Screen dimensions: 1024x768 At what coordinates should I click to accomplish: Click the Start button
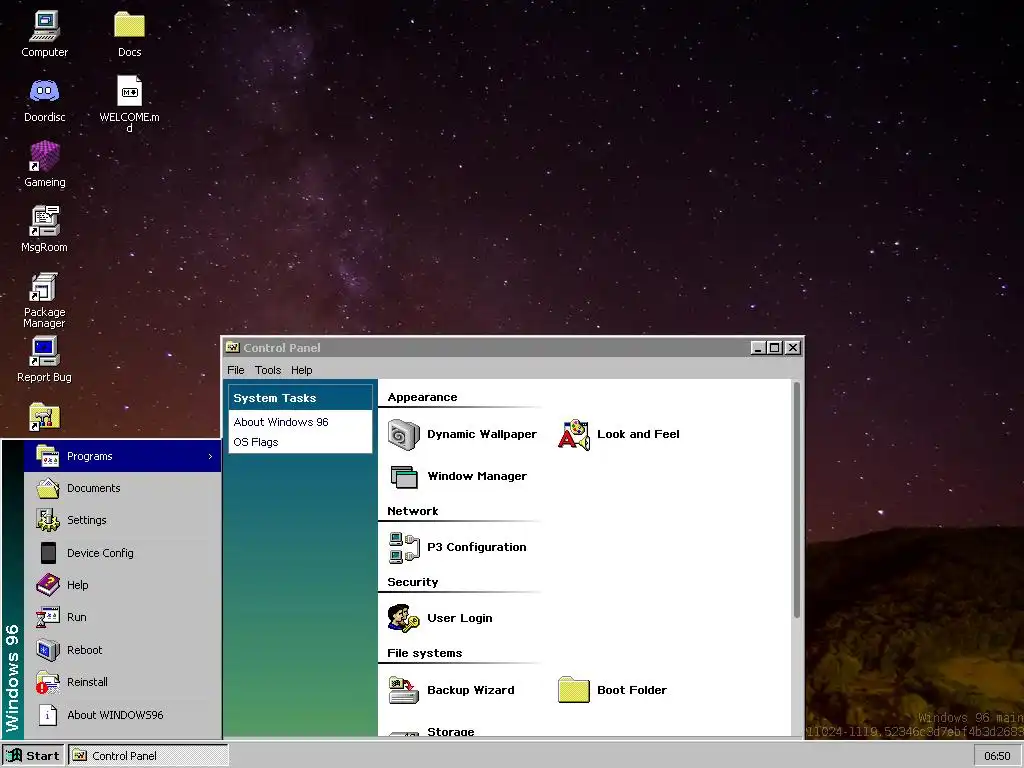point(33,756)
